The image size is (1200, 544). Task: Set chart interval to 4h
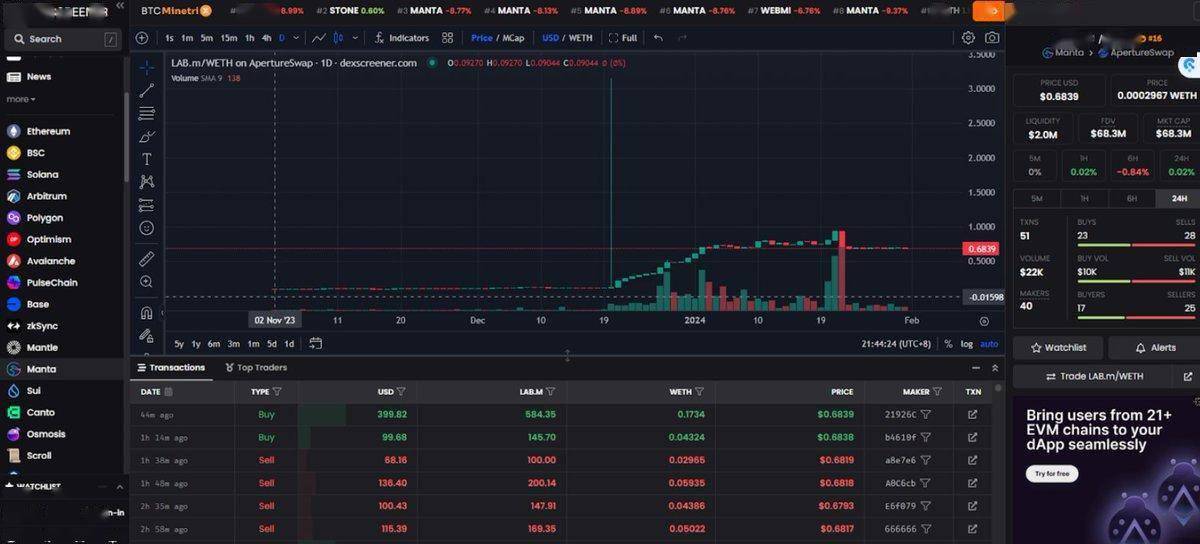(266, 38)
